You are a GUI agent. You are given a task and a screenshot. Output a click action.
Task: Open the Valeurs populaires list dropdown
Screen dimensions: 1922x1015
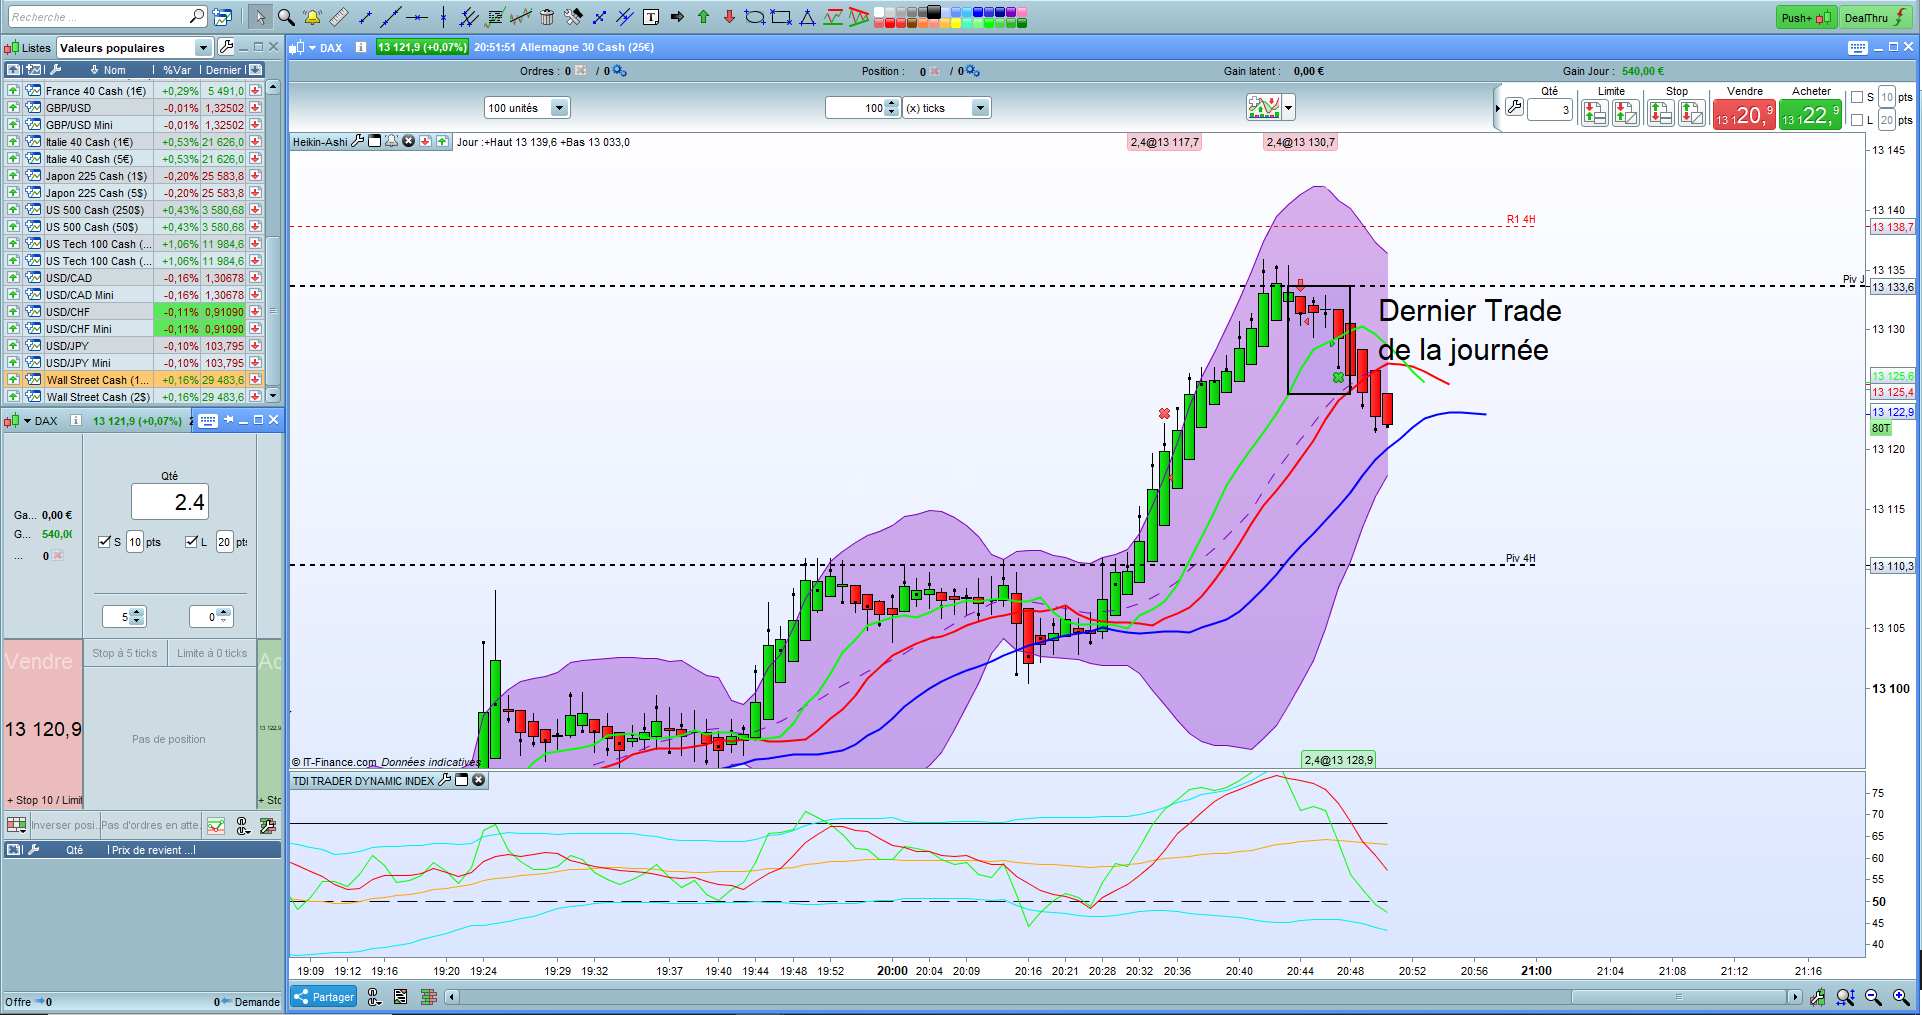click(204, 47)
